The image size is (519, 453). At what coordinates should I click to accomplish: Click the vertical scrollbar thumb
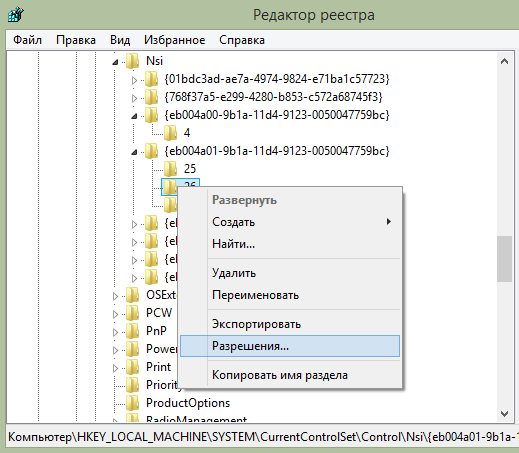point(504,259)
